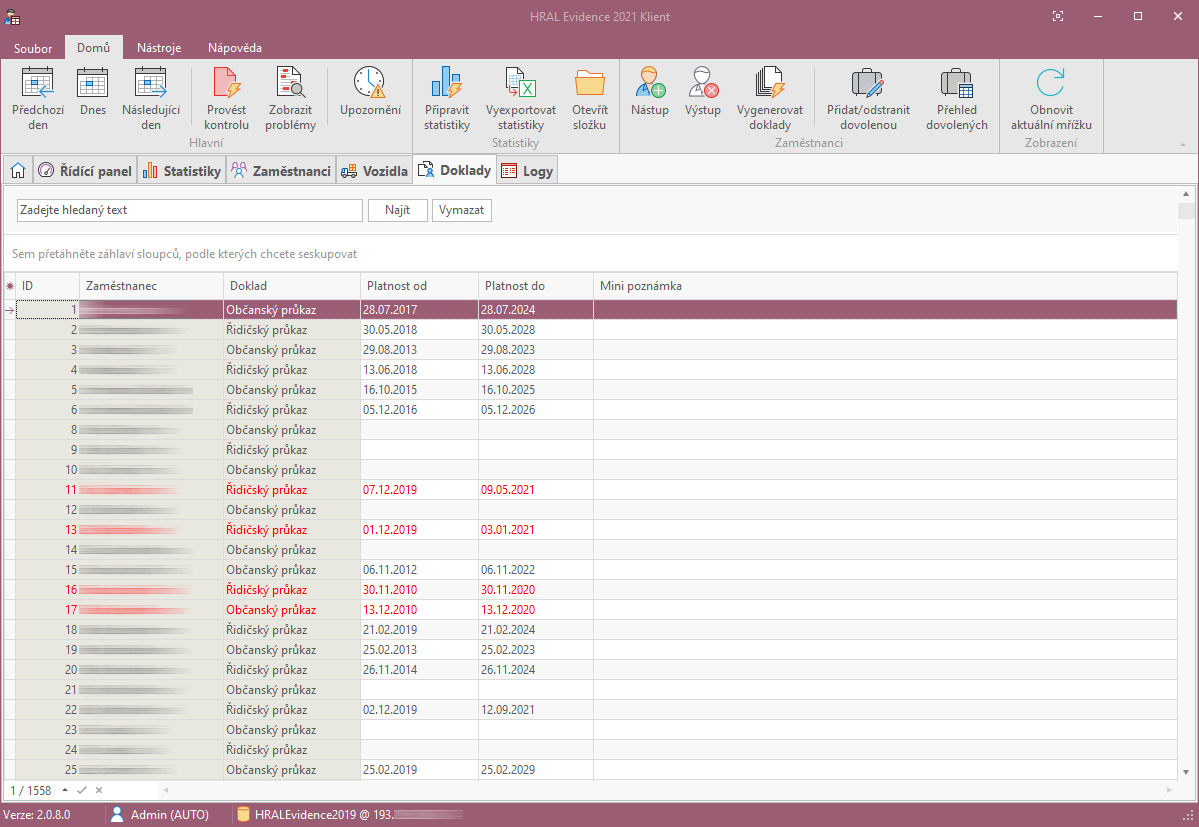Open the Statistiky tab
The image size is (1199, 827).
coord(182,170)
